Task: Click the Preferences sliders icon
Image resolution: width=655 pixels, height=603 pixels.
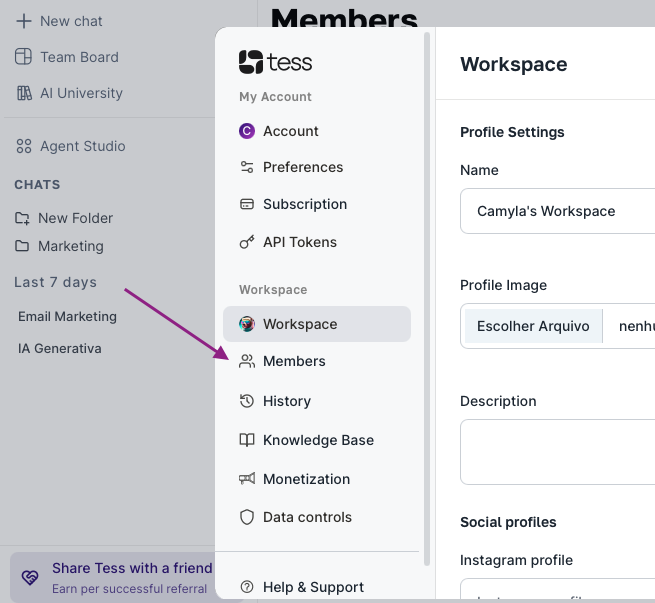Action: click(247, 167)
